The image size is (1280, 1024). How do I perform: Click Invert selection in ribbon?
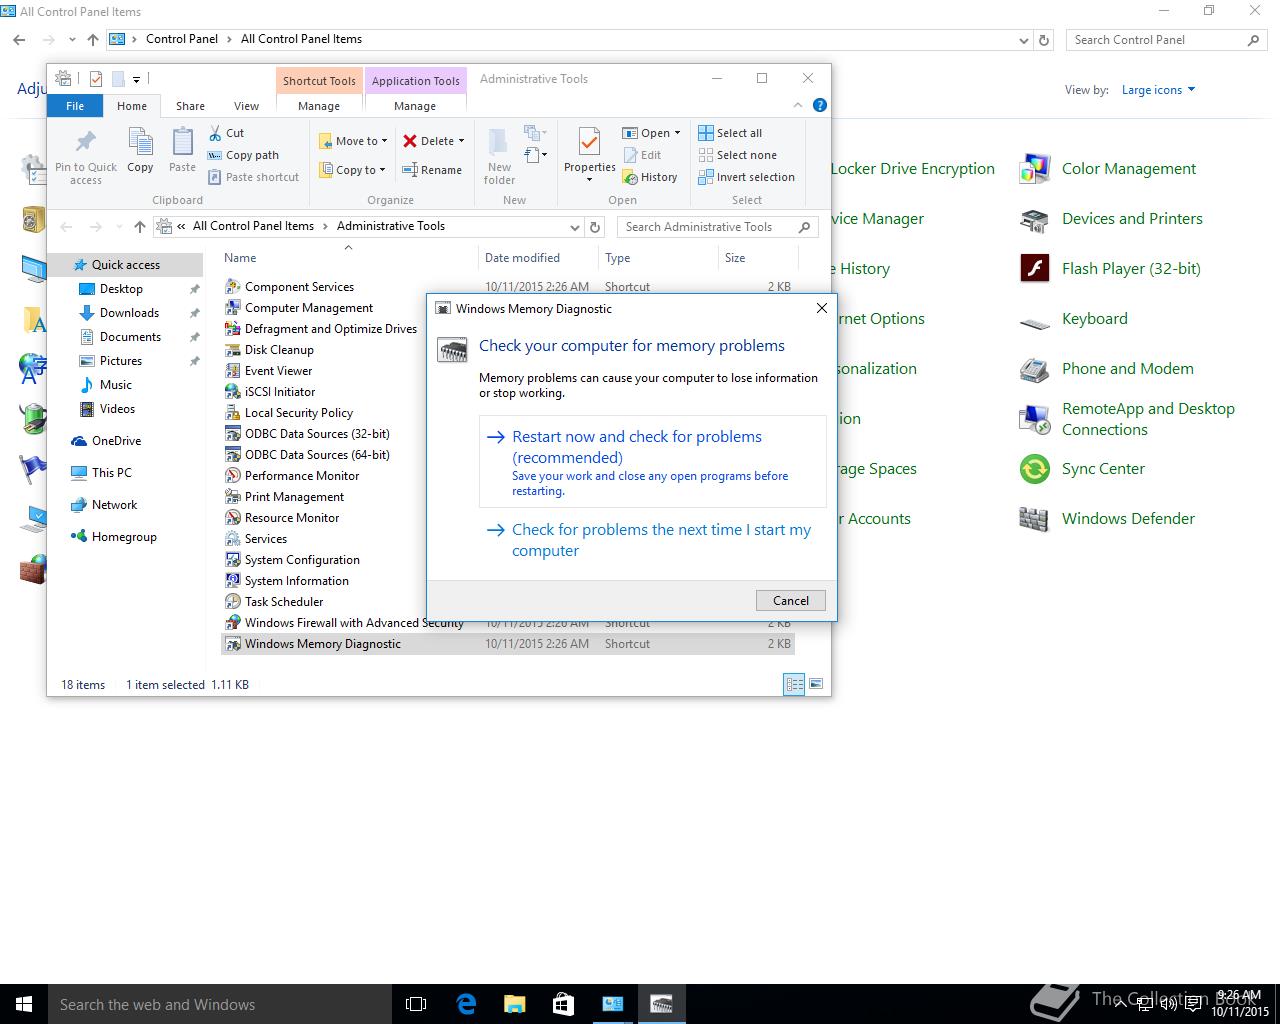click(746, 177)
